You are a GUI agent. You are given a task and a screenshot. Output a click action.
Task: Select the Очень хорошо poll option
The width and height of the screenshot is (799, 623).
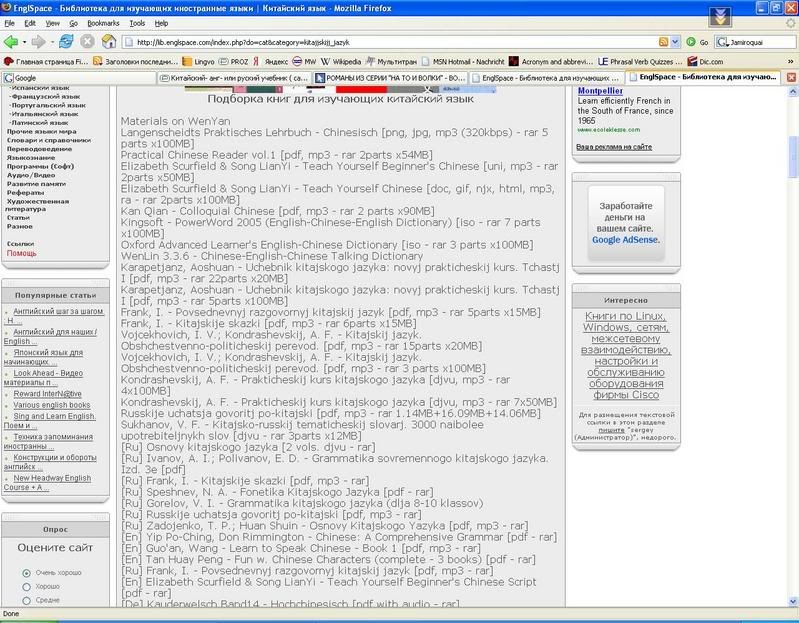point(26,573)
